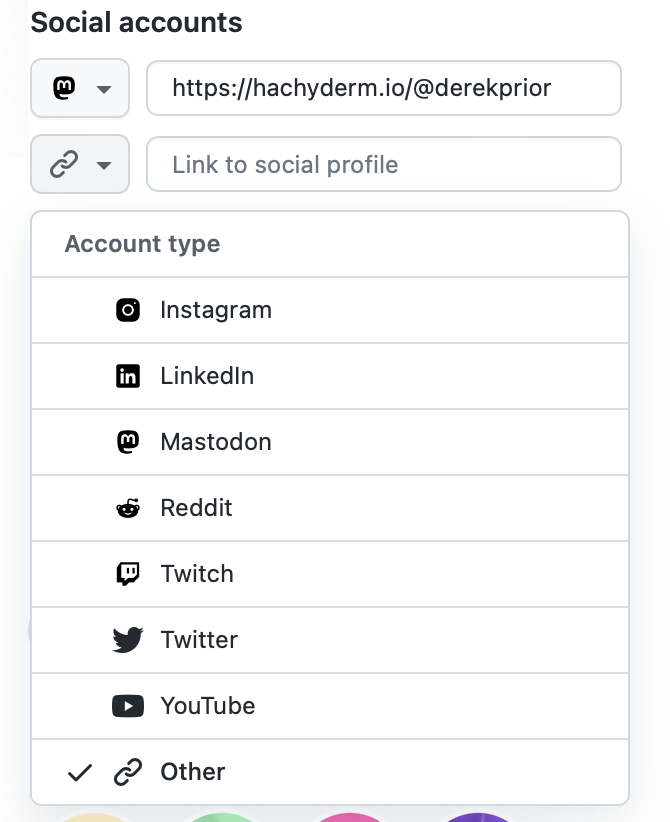Image resolution: width=670 pixels, height=822 pixels.
Task: Click the hachyderm.io profile URL field
Action: tap(384, 88)
